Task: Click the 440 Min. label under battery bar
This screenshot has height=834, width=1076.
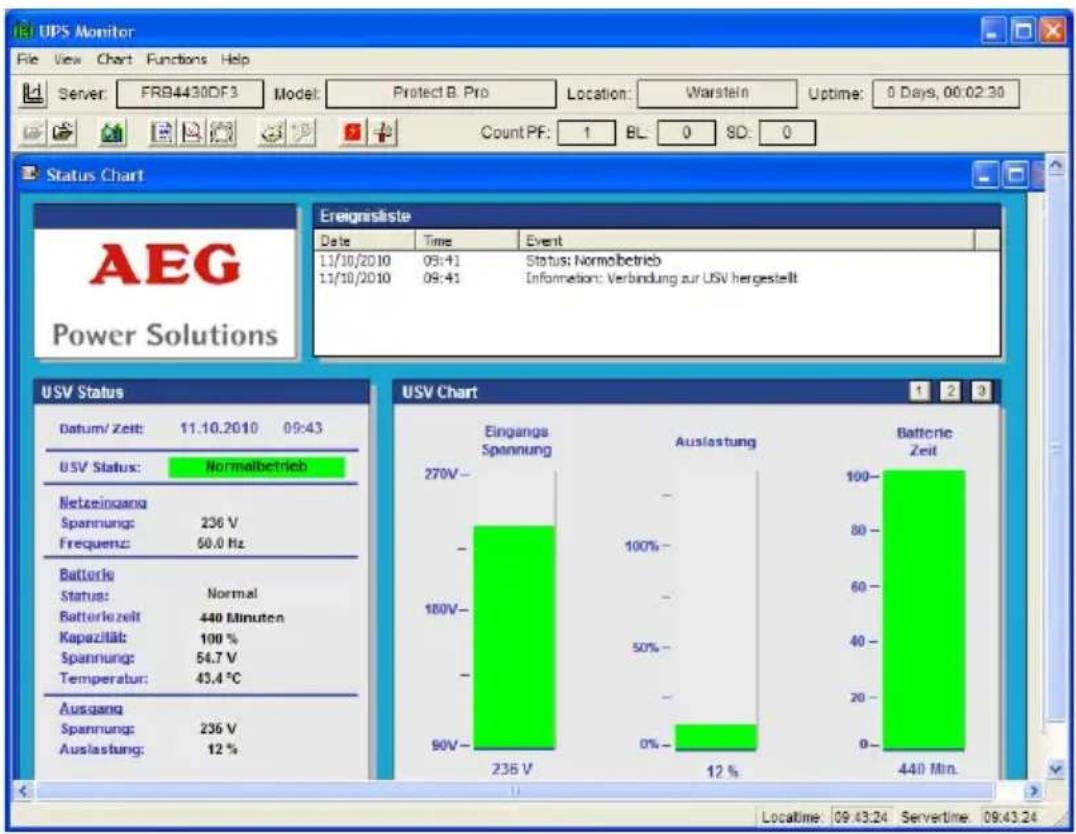Action: (x=928, y=769)
